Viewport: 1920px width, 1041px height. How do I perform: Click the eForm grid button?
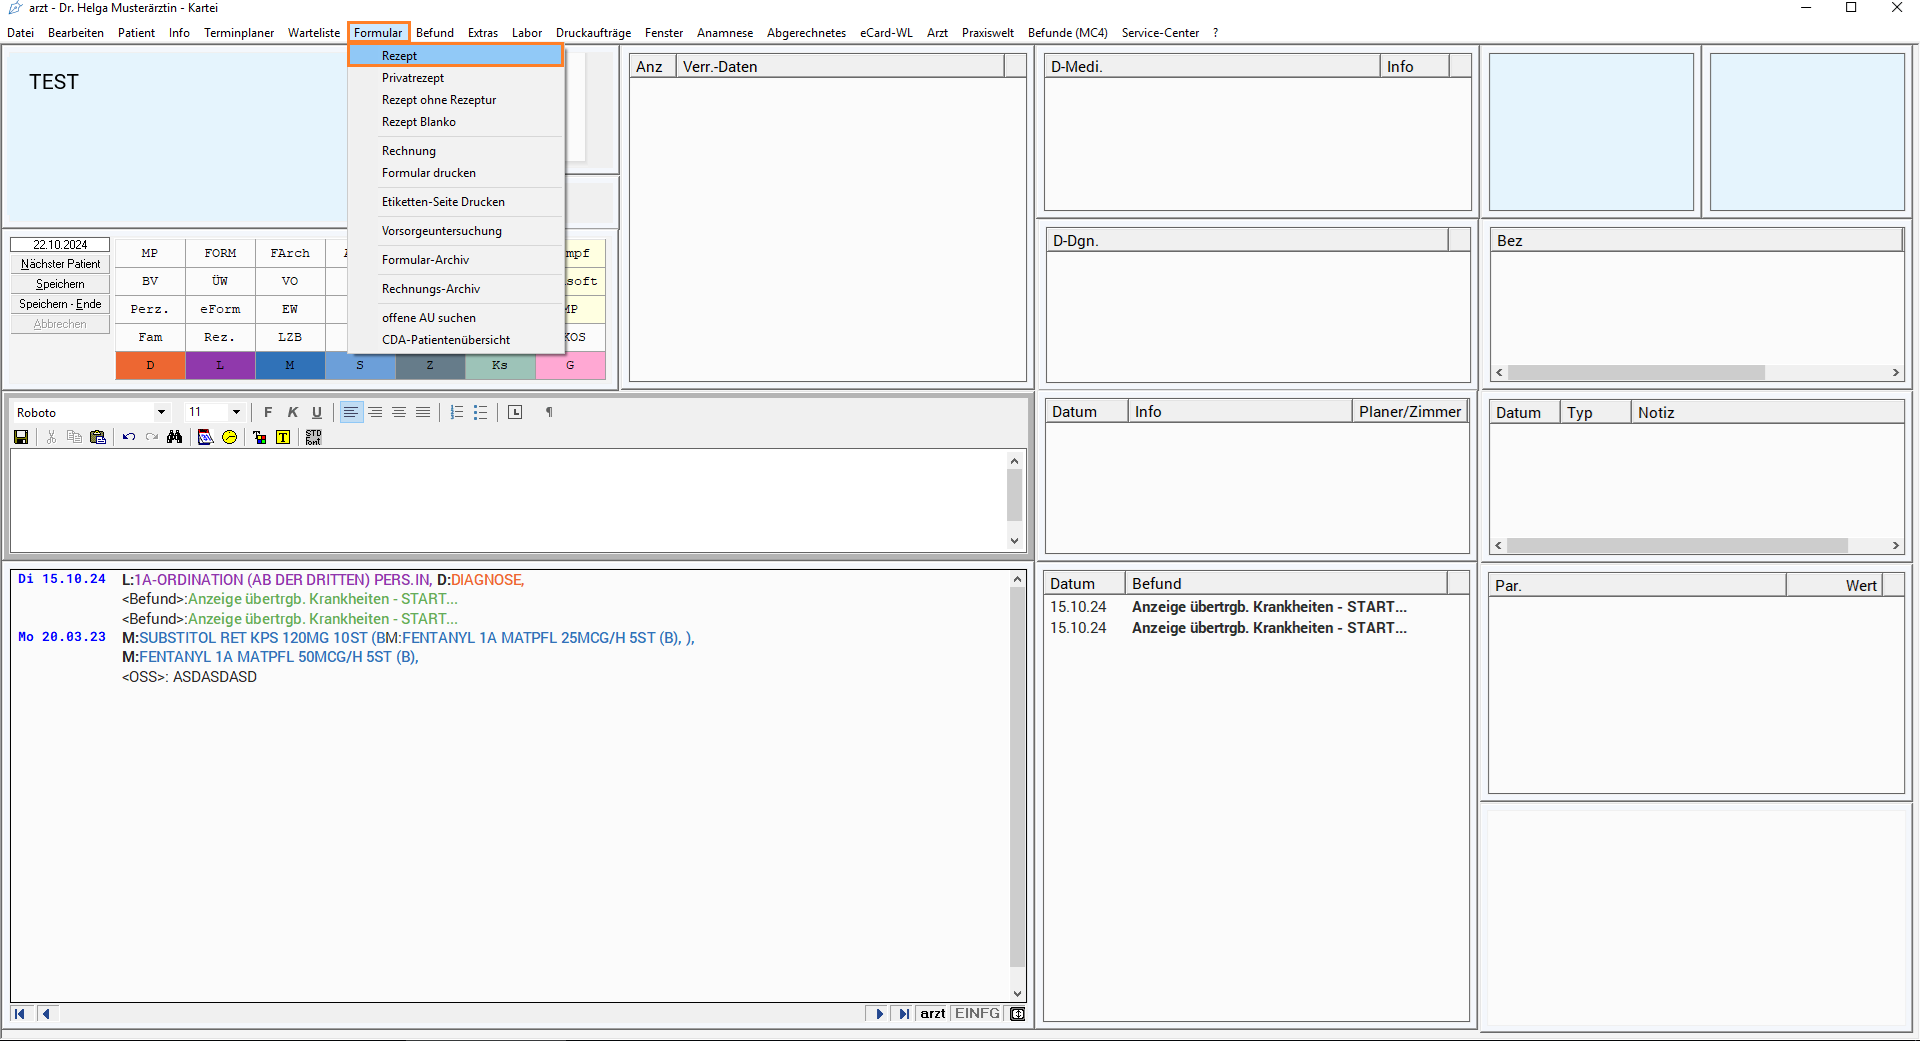click(x=220, y=309)
